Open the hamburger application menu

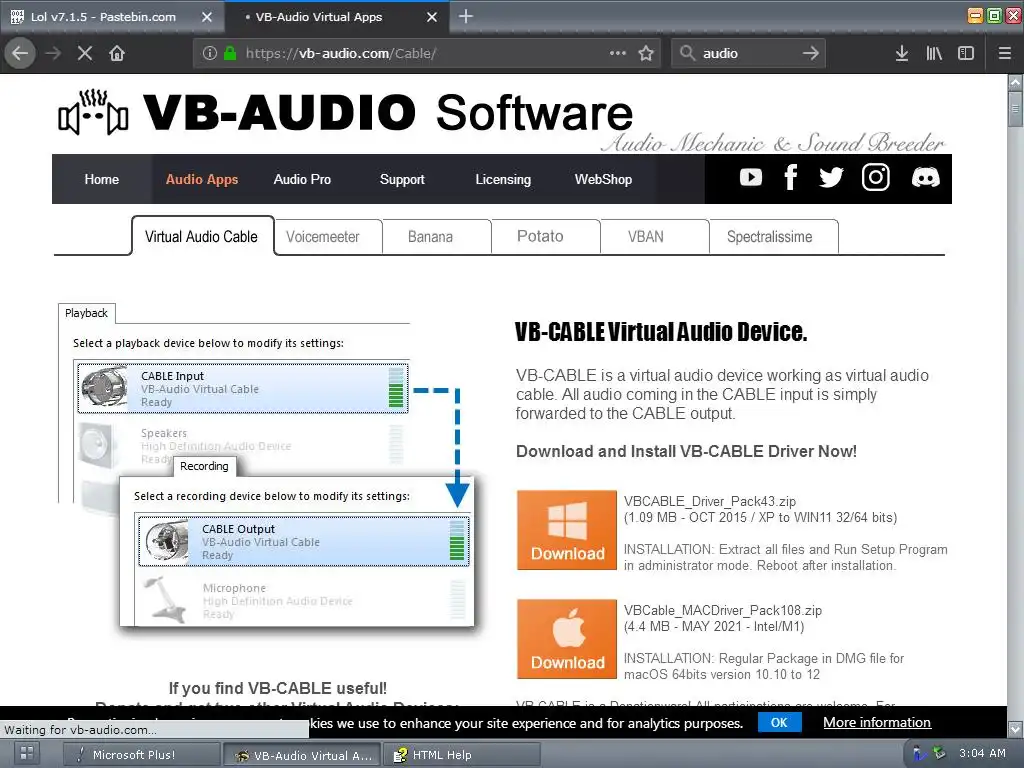(1005, 53)
